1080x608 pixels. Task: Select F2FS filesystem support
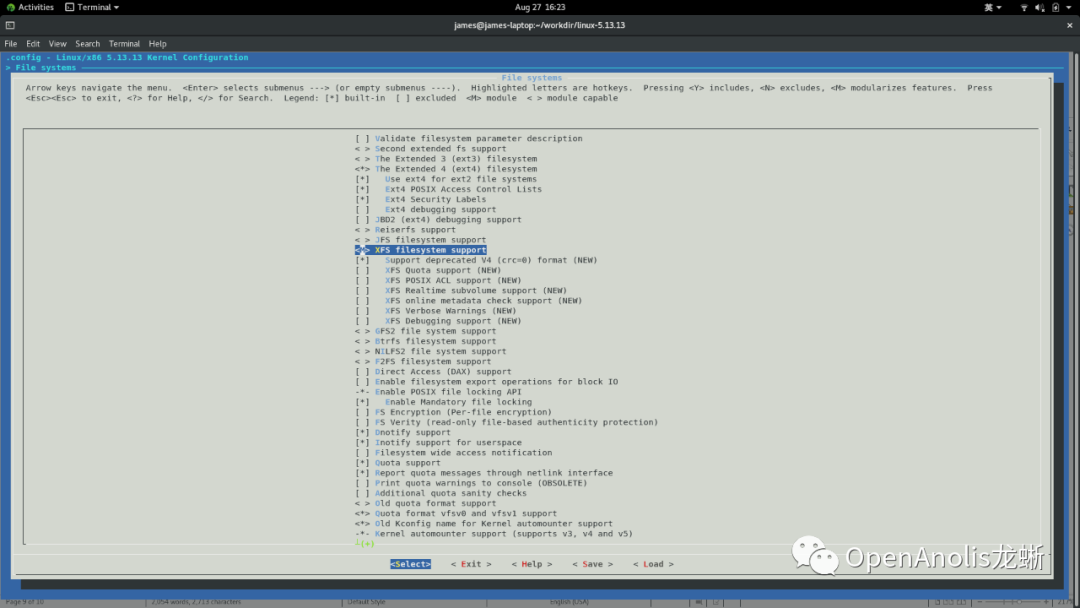[x=423, y=361]
